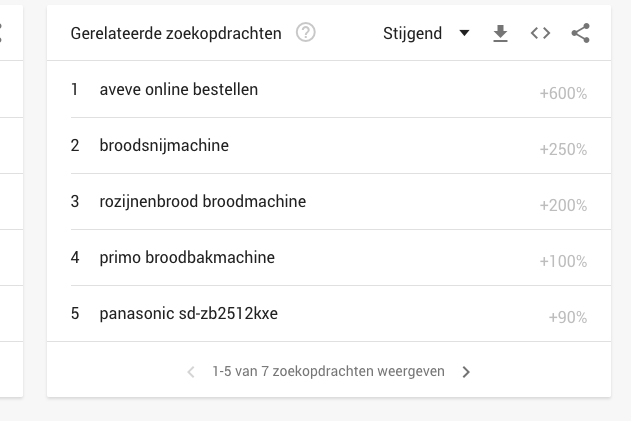
Task: Open help for Gerelateerde zoekopdrachten
Action: [x=305, y=33]
